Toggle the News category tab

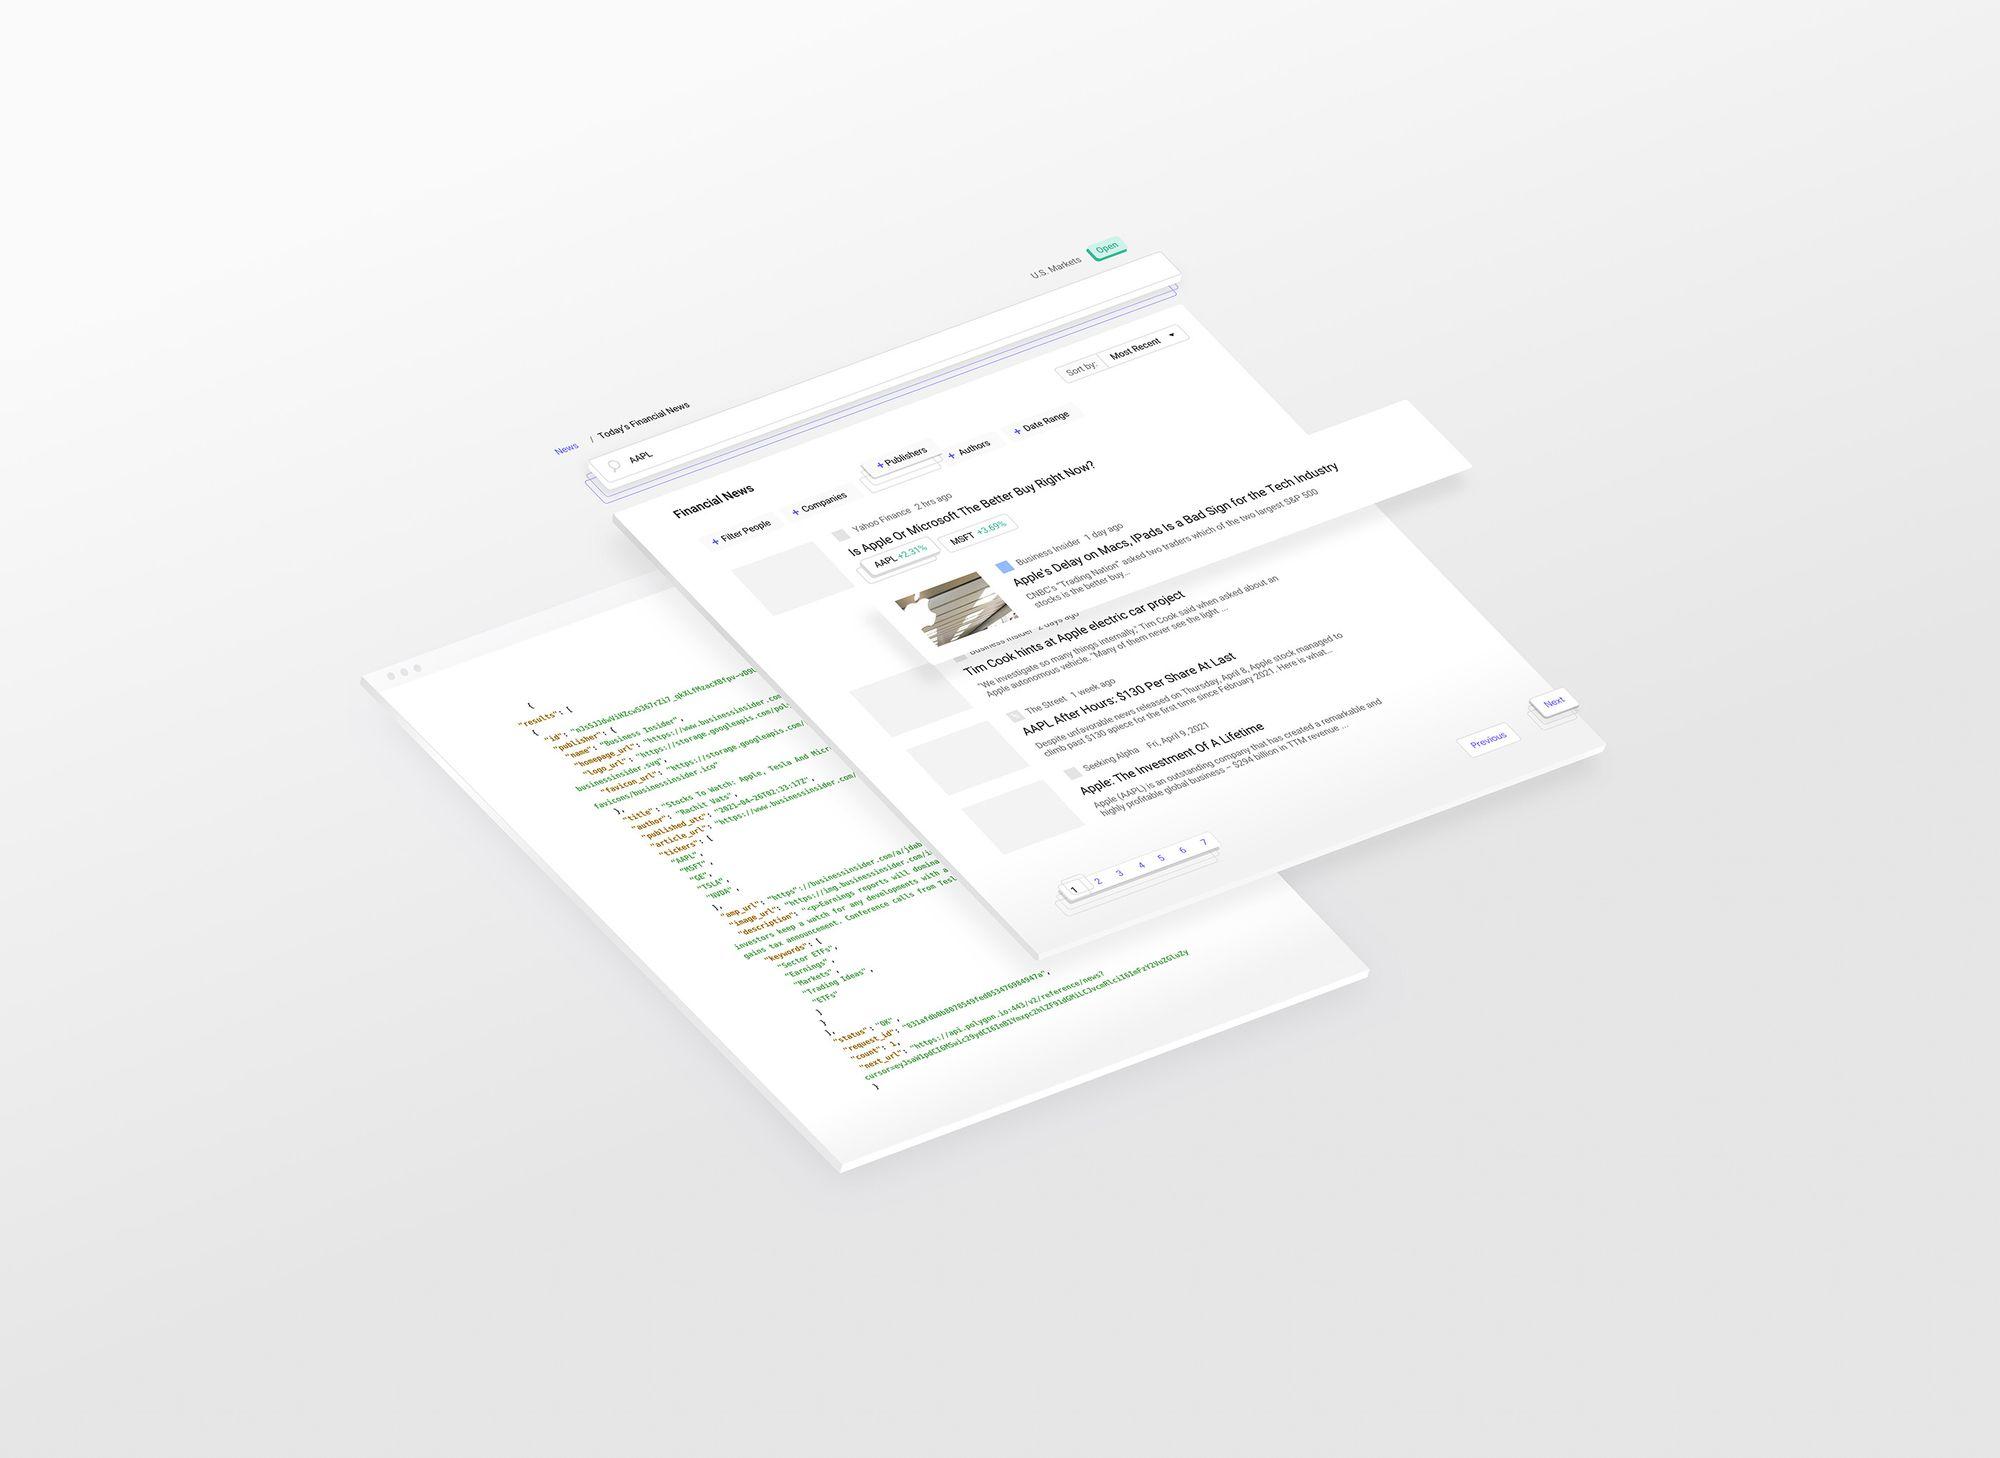[562, 439]
